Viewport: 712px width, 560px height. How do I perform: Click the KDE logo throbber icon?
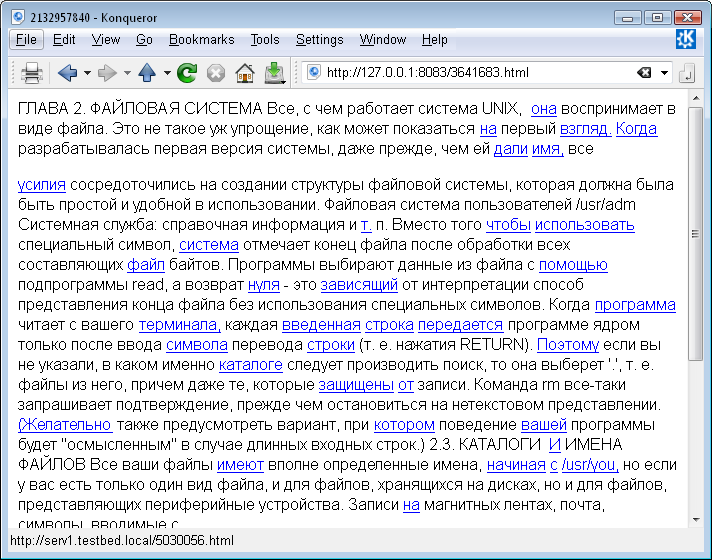[686, 40]
